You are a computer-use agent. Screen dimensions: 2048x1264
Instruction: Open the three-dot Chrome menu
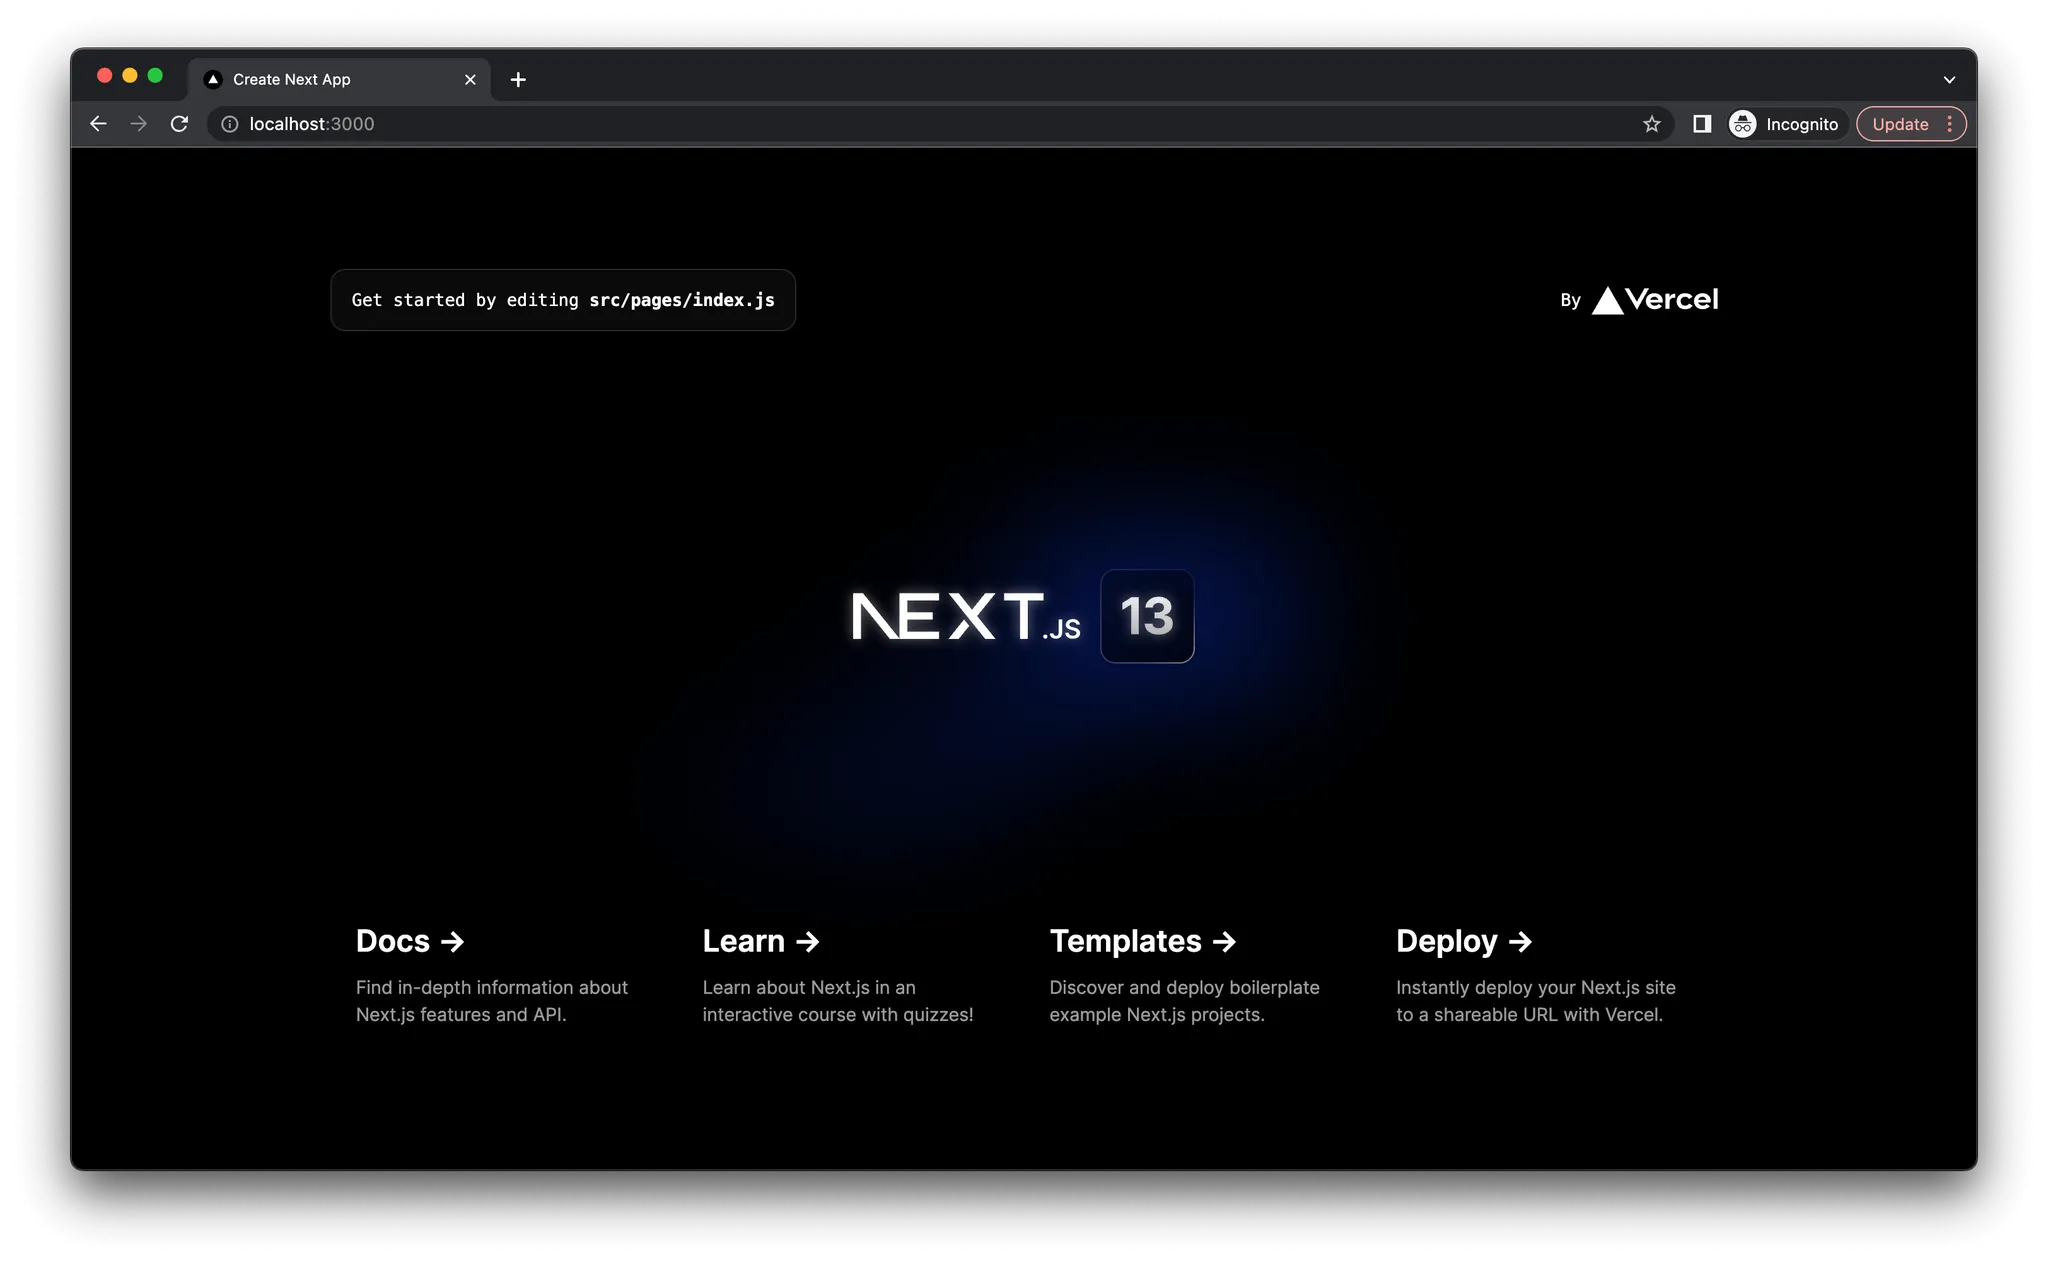point(1950,124)
